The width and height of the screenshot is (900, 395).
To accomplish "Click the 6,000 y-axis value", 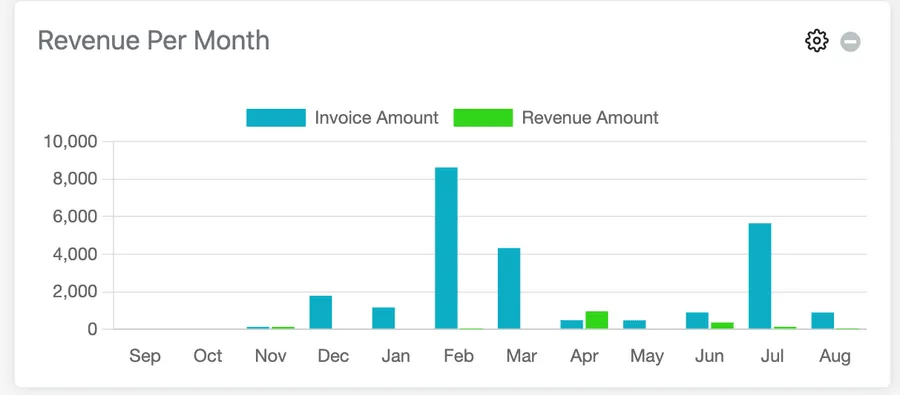I will [x=76, y=217].
